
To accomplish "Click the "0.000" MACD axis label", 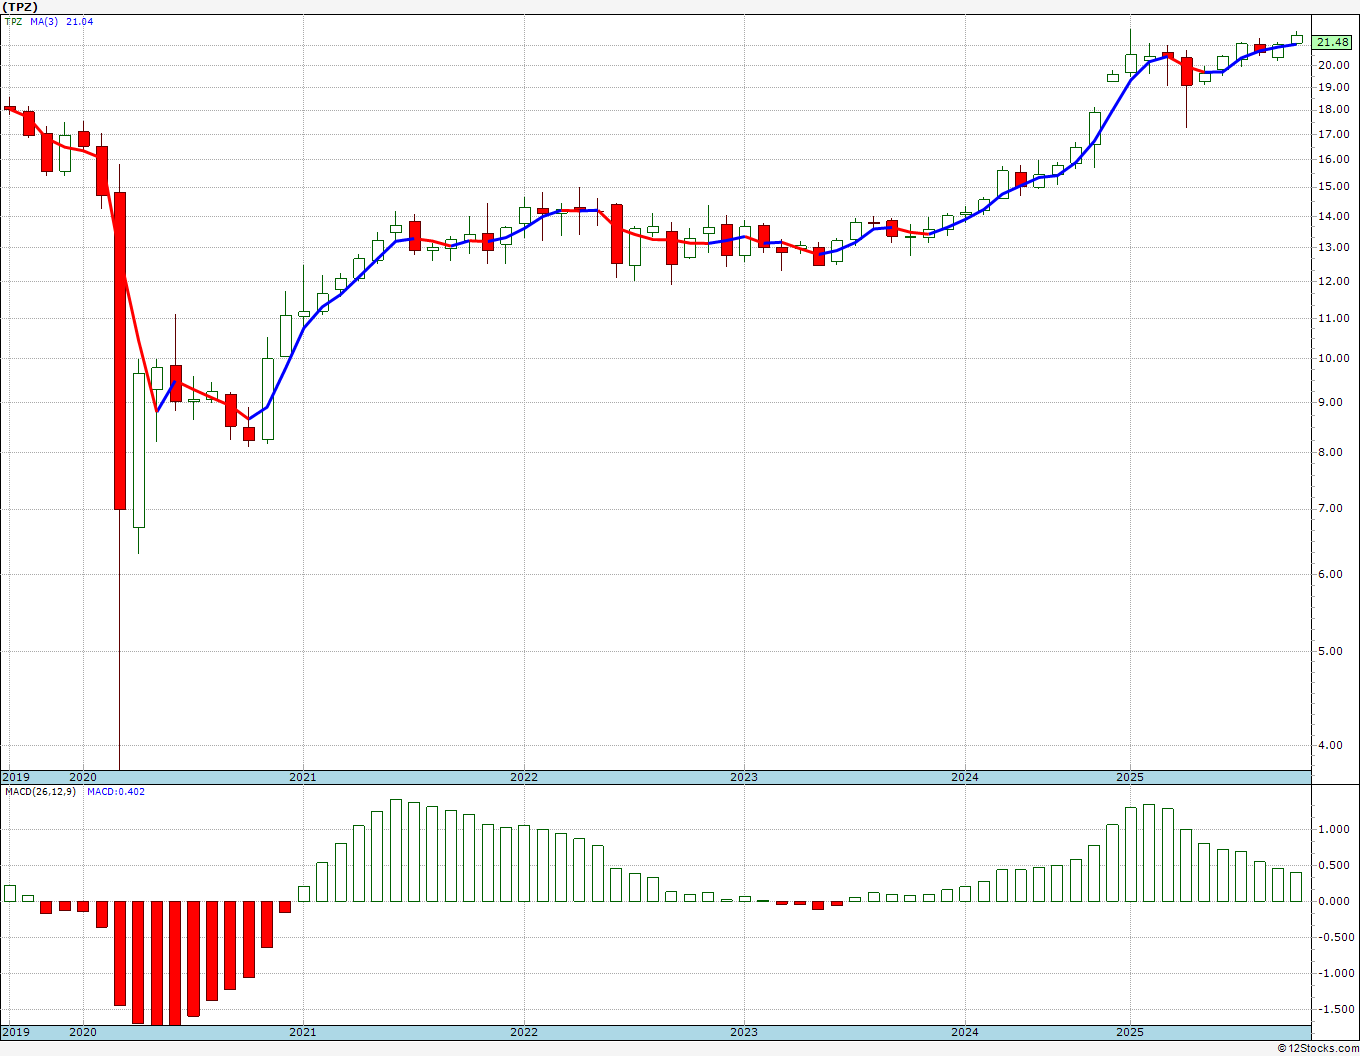I will point(1336,901).
